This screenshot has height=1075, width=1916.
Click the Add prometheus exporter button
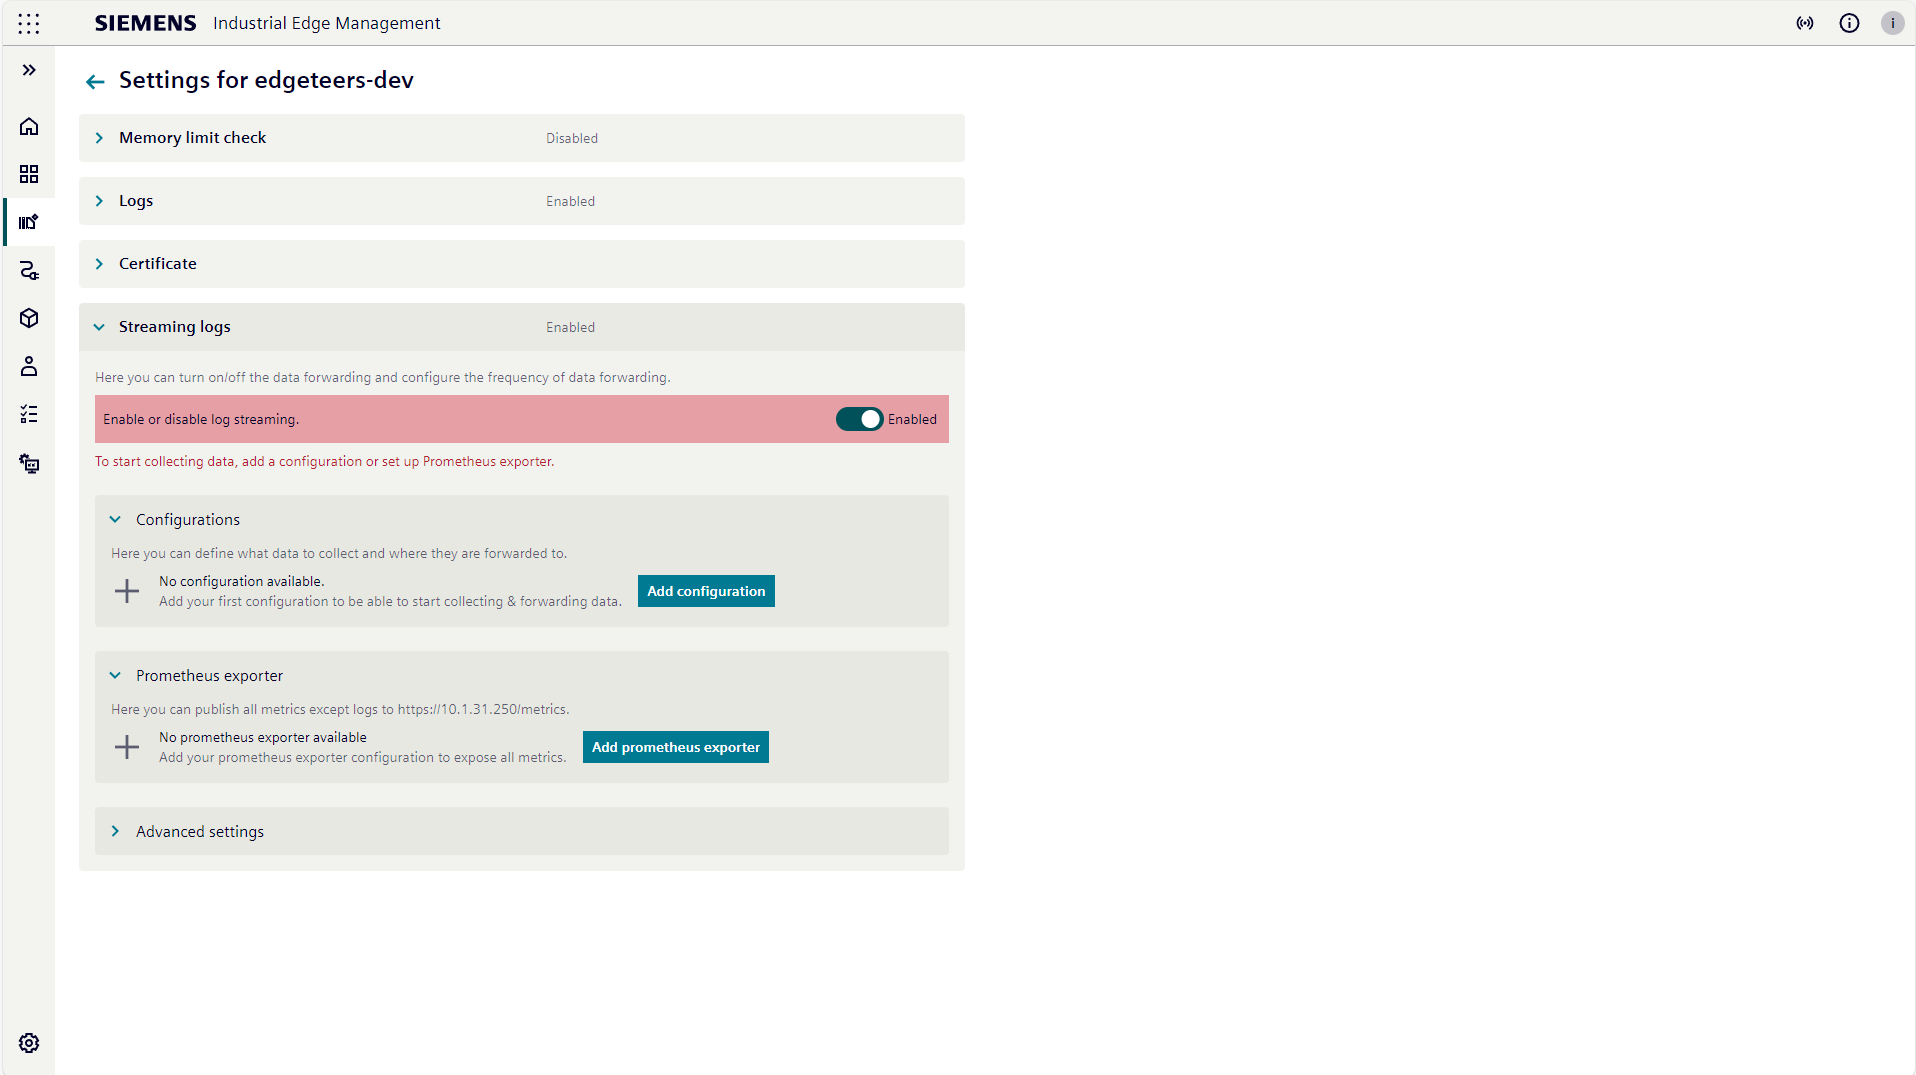tap(676, 747)
